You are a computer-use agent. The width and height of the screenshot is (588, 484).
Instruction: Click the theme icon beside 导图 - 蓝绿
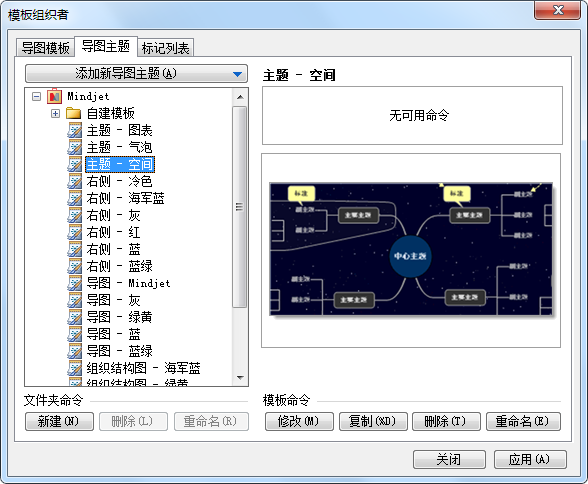75,351
